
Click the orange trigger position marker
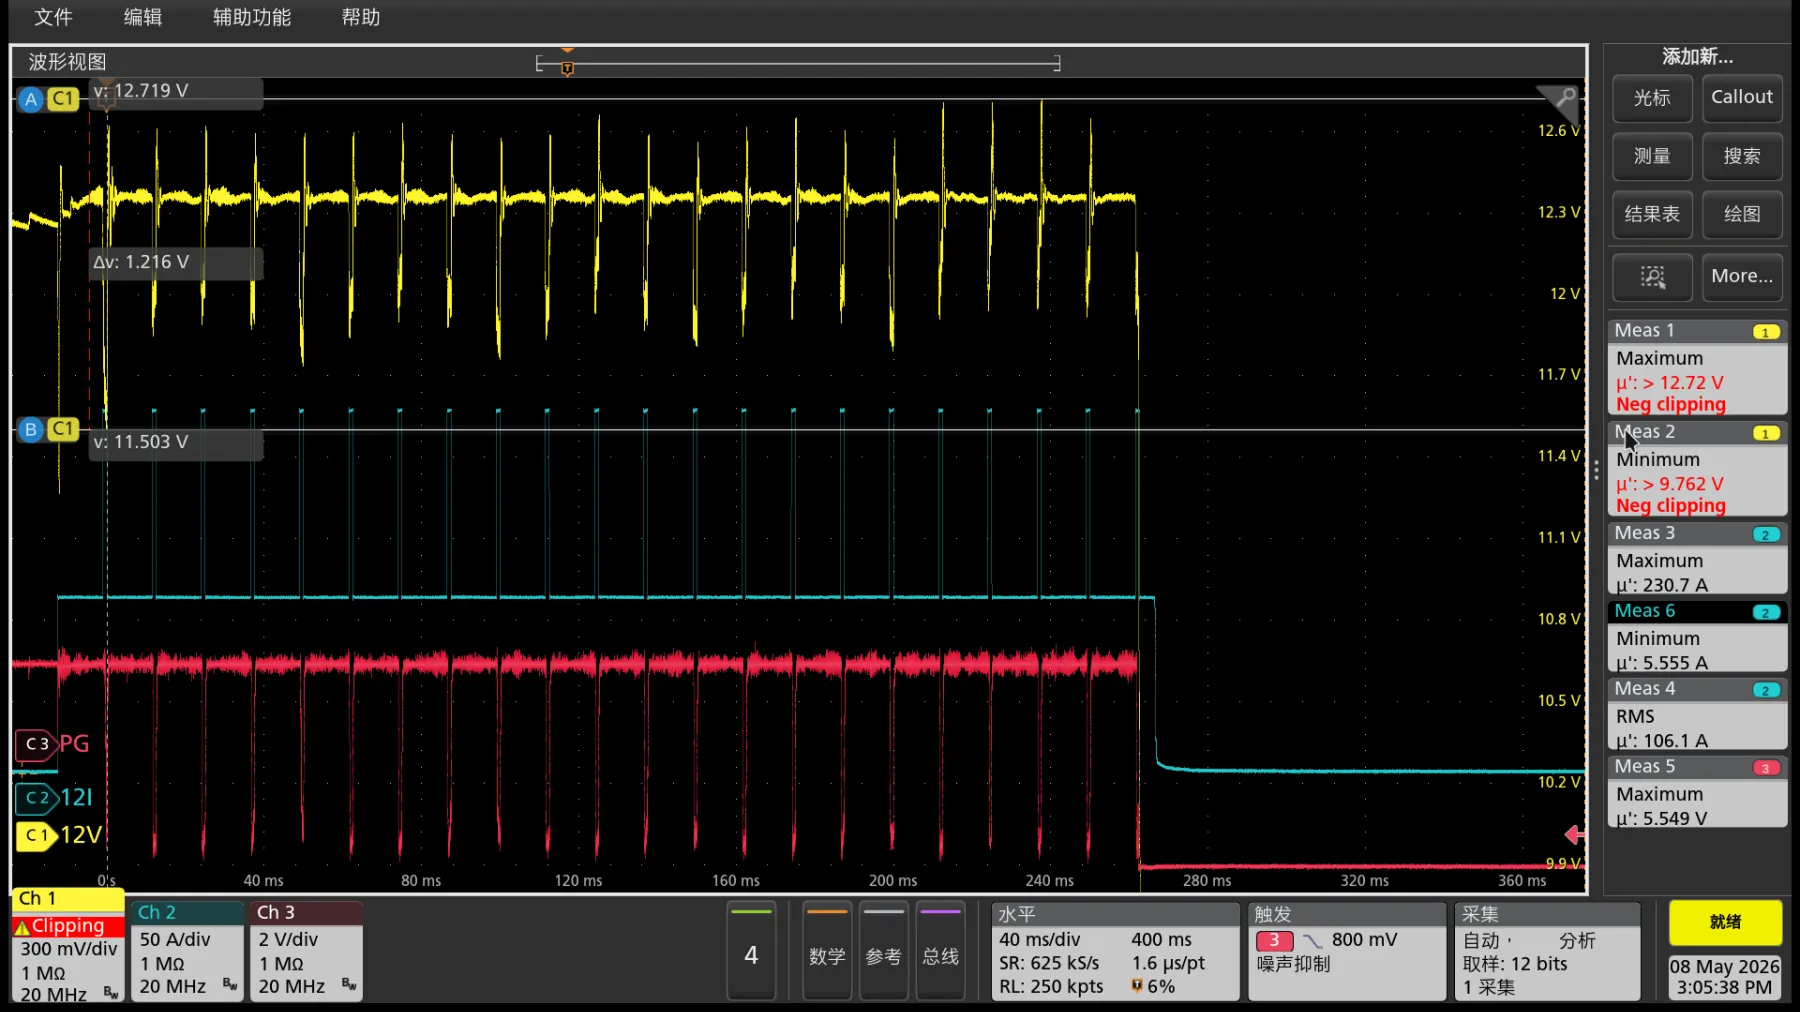tap(567, 69)
